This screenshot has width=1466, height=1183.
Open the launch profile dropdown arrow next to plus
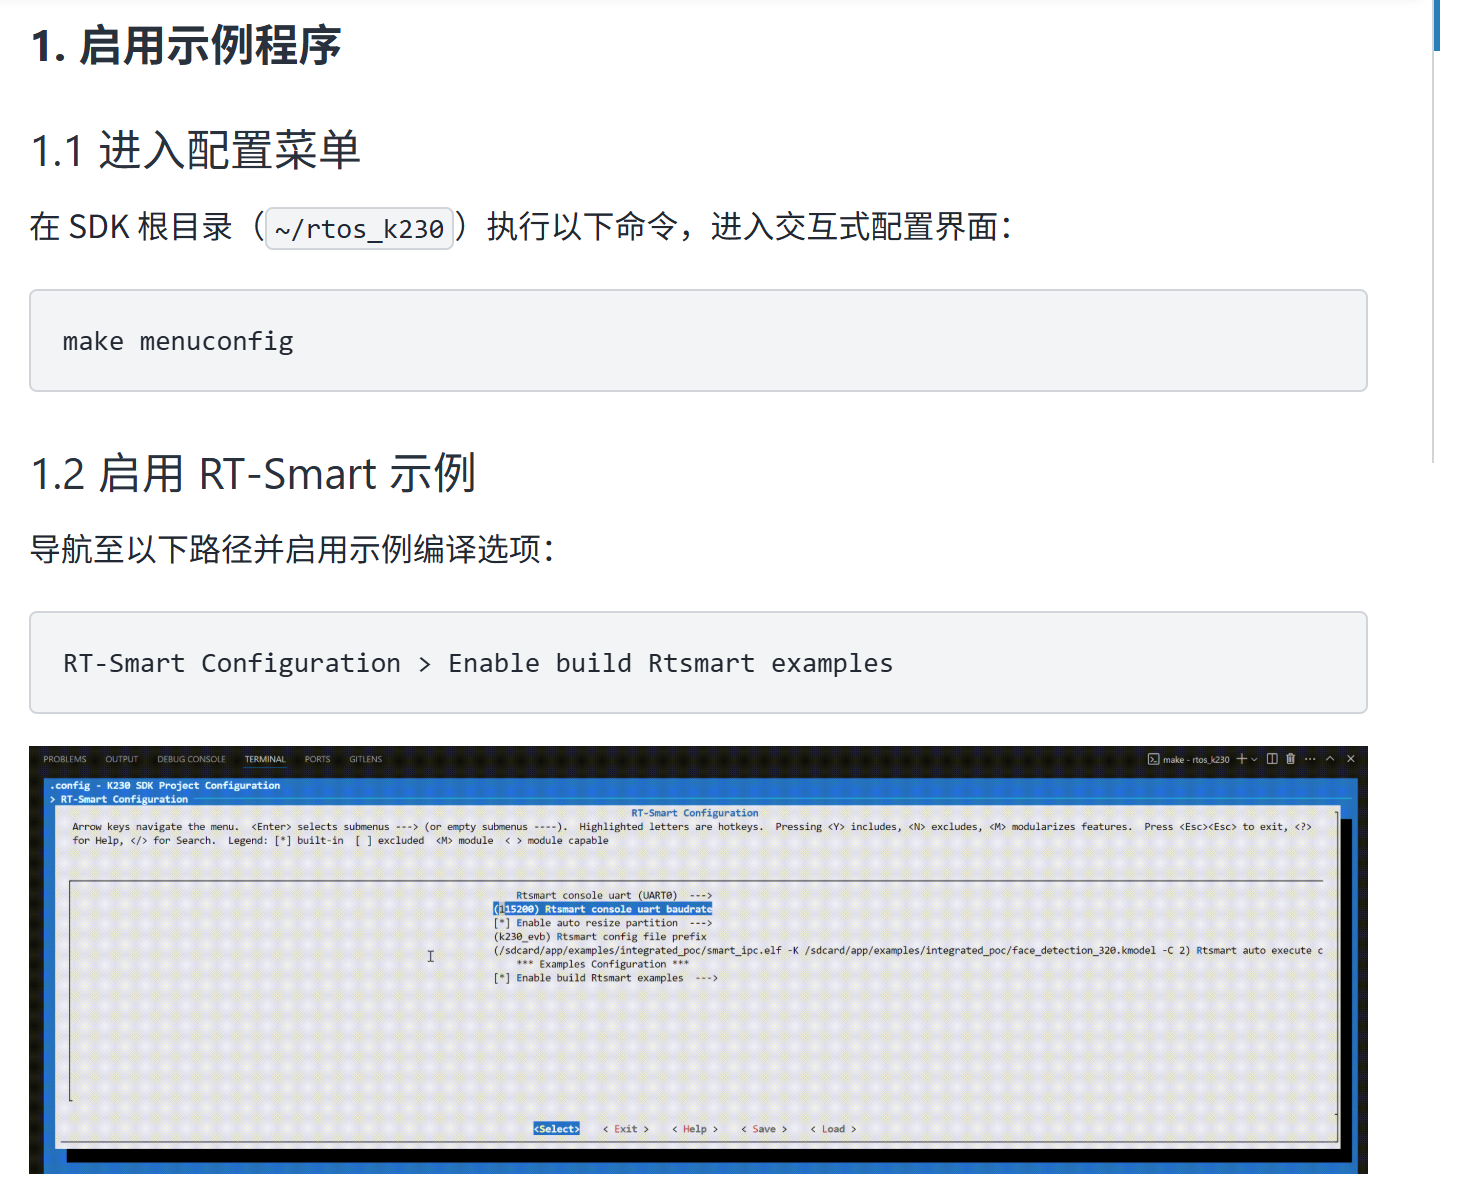pos(1255,760)
